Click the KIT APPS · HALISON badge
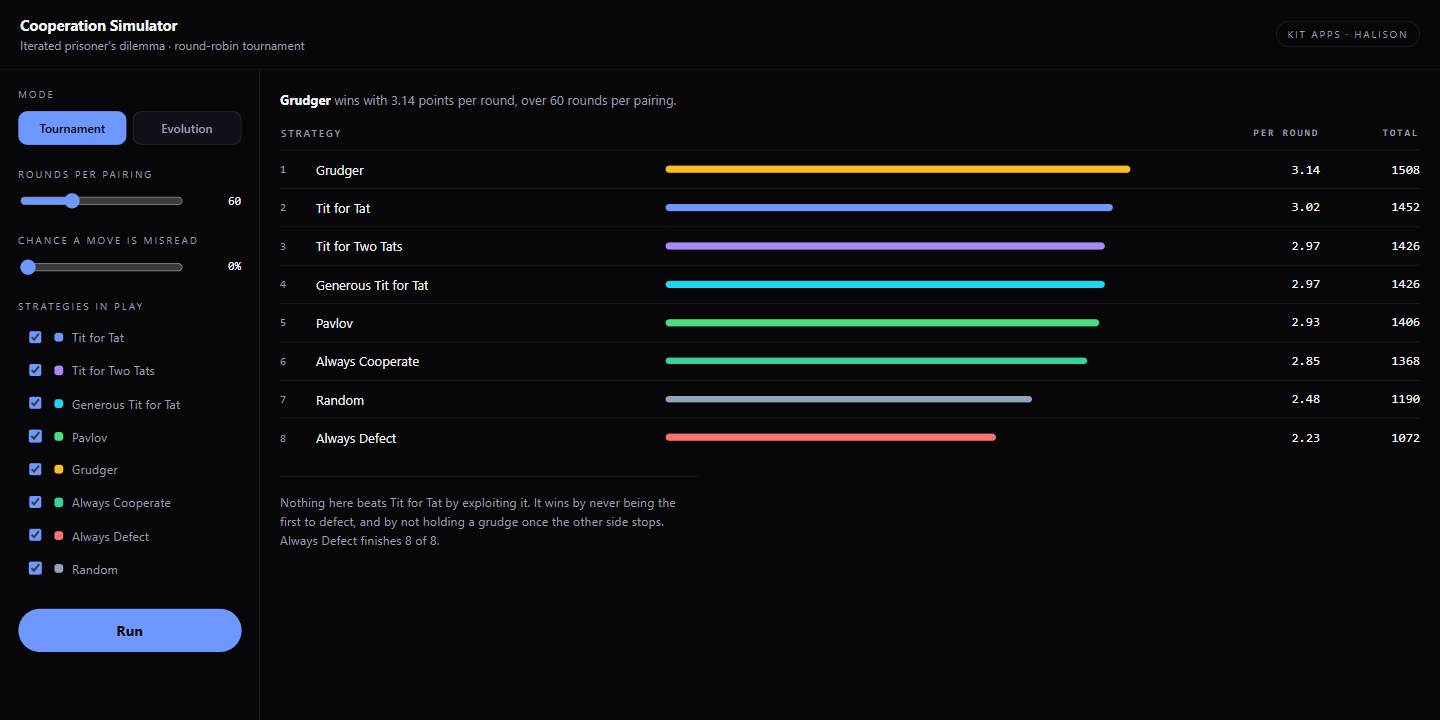The height and width of the screenshot is (720, 1440). click(1347, 34)
